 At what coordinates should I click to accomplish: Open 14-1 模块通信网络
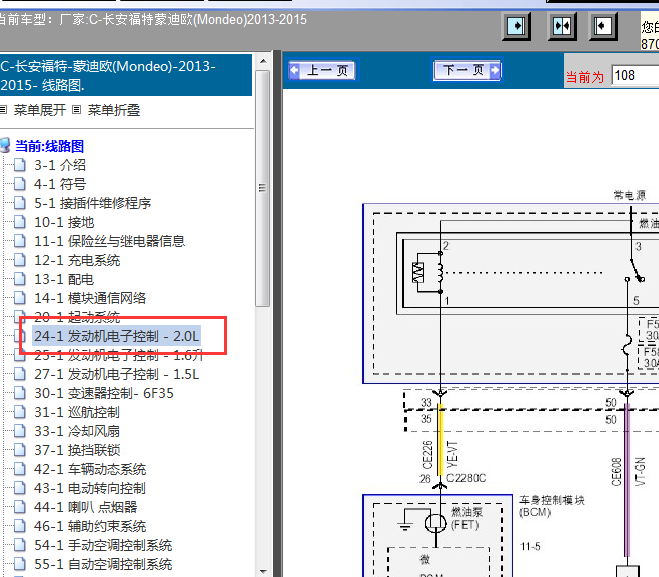pyautogui.click(x=90, y=298)
